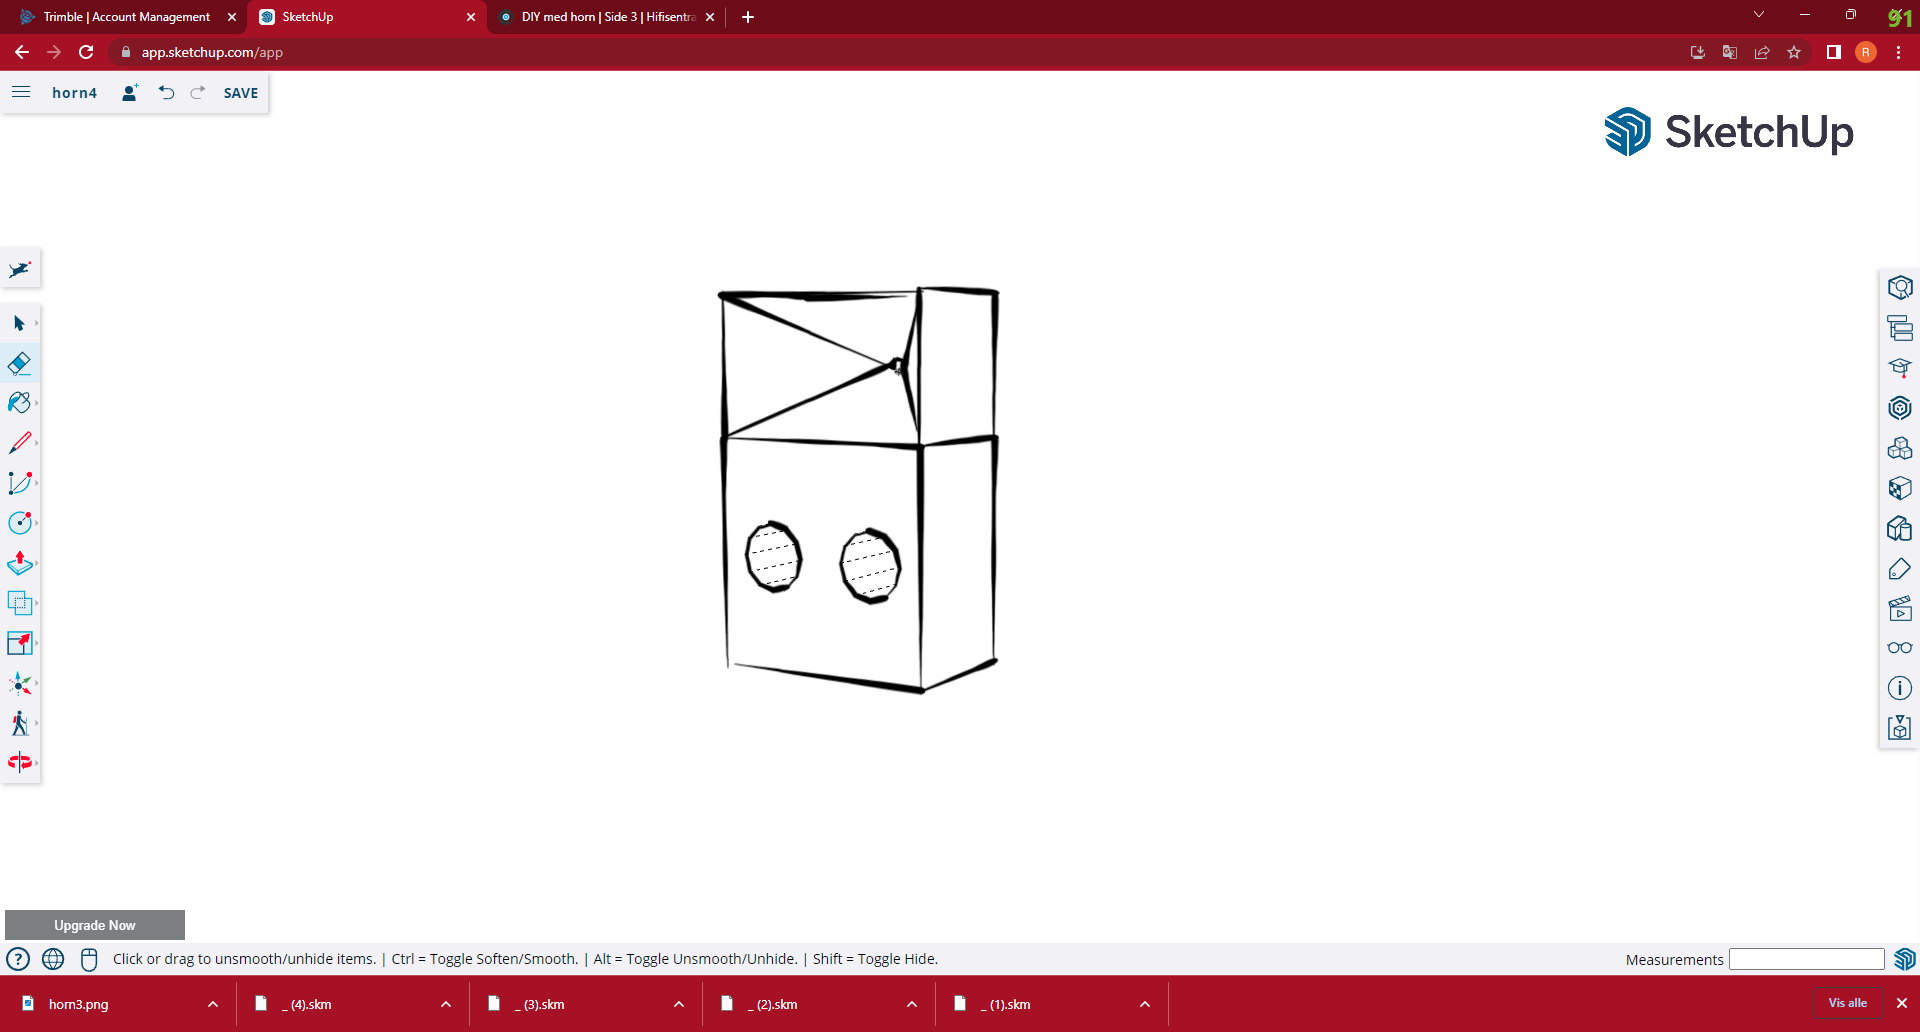Expand options for horn3.png download
Viewport: 1920px width, 1032px height.
[x=213, y=1004]
